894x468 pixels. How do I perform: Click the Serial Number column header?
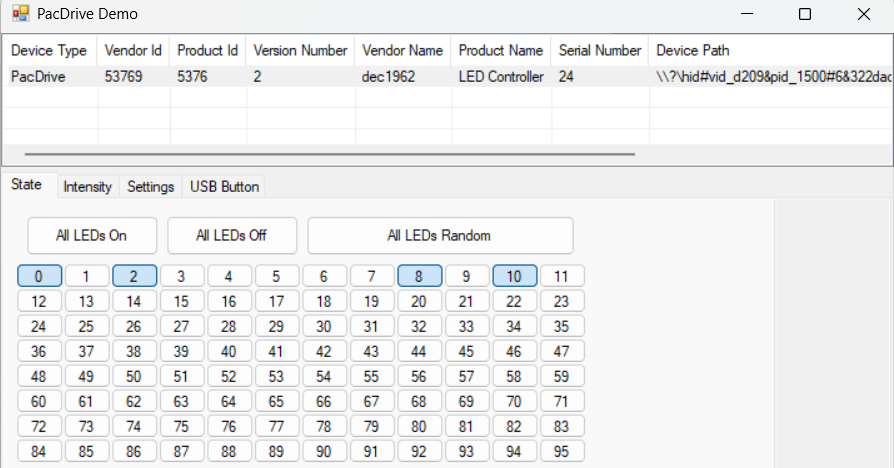tap(600, 50)
